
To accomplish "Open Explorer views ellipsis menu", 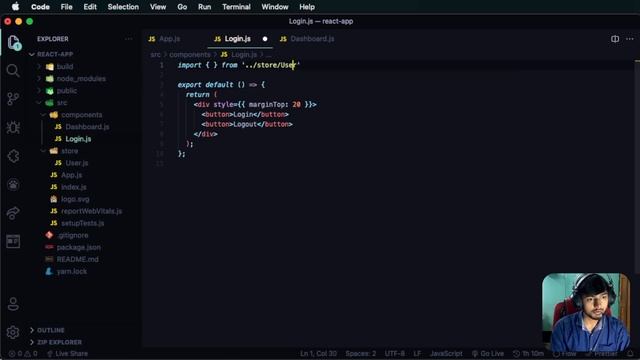I will (129, 39).
